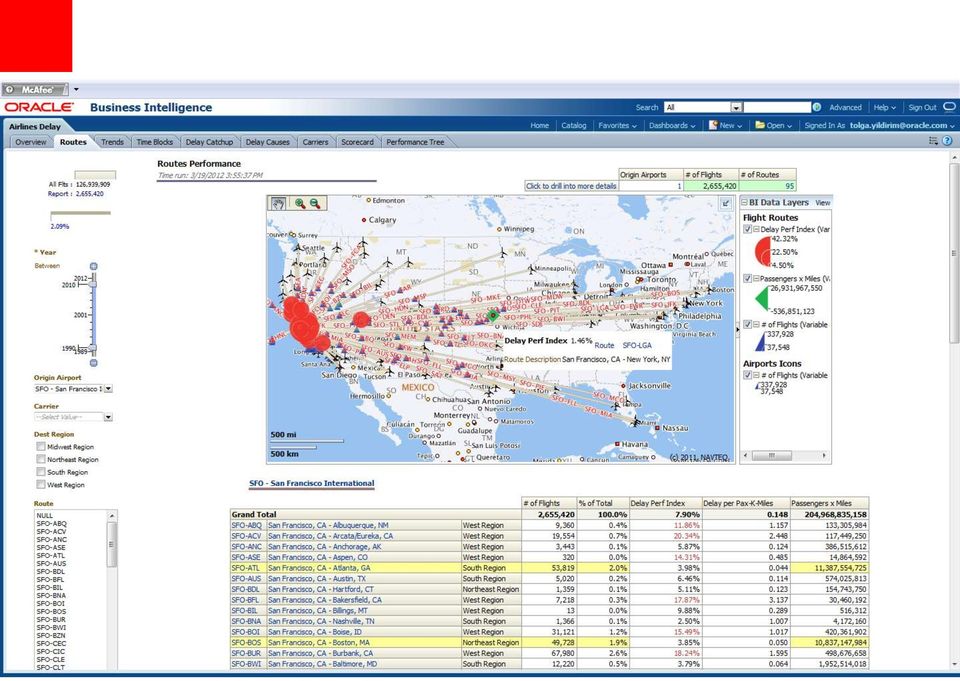This screenshot has height=681, width=960.
Task: Click the Oracle logo
Action: 39,107
